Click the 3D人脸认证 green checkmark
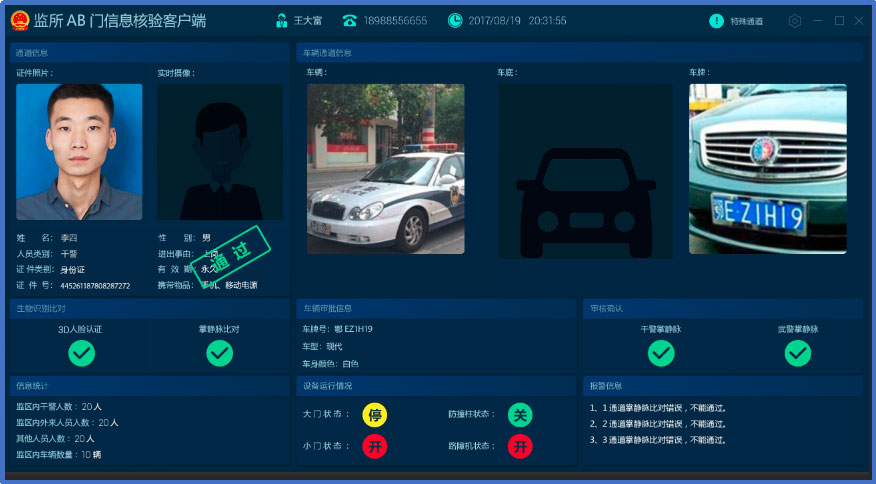This screenshot has height=484, width=876. (x=82, y=353)
